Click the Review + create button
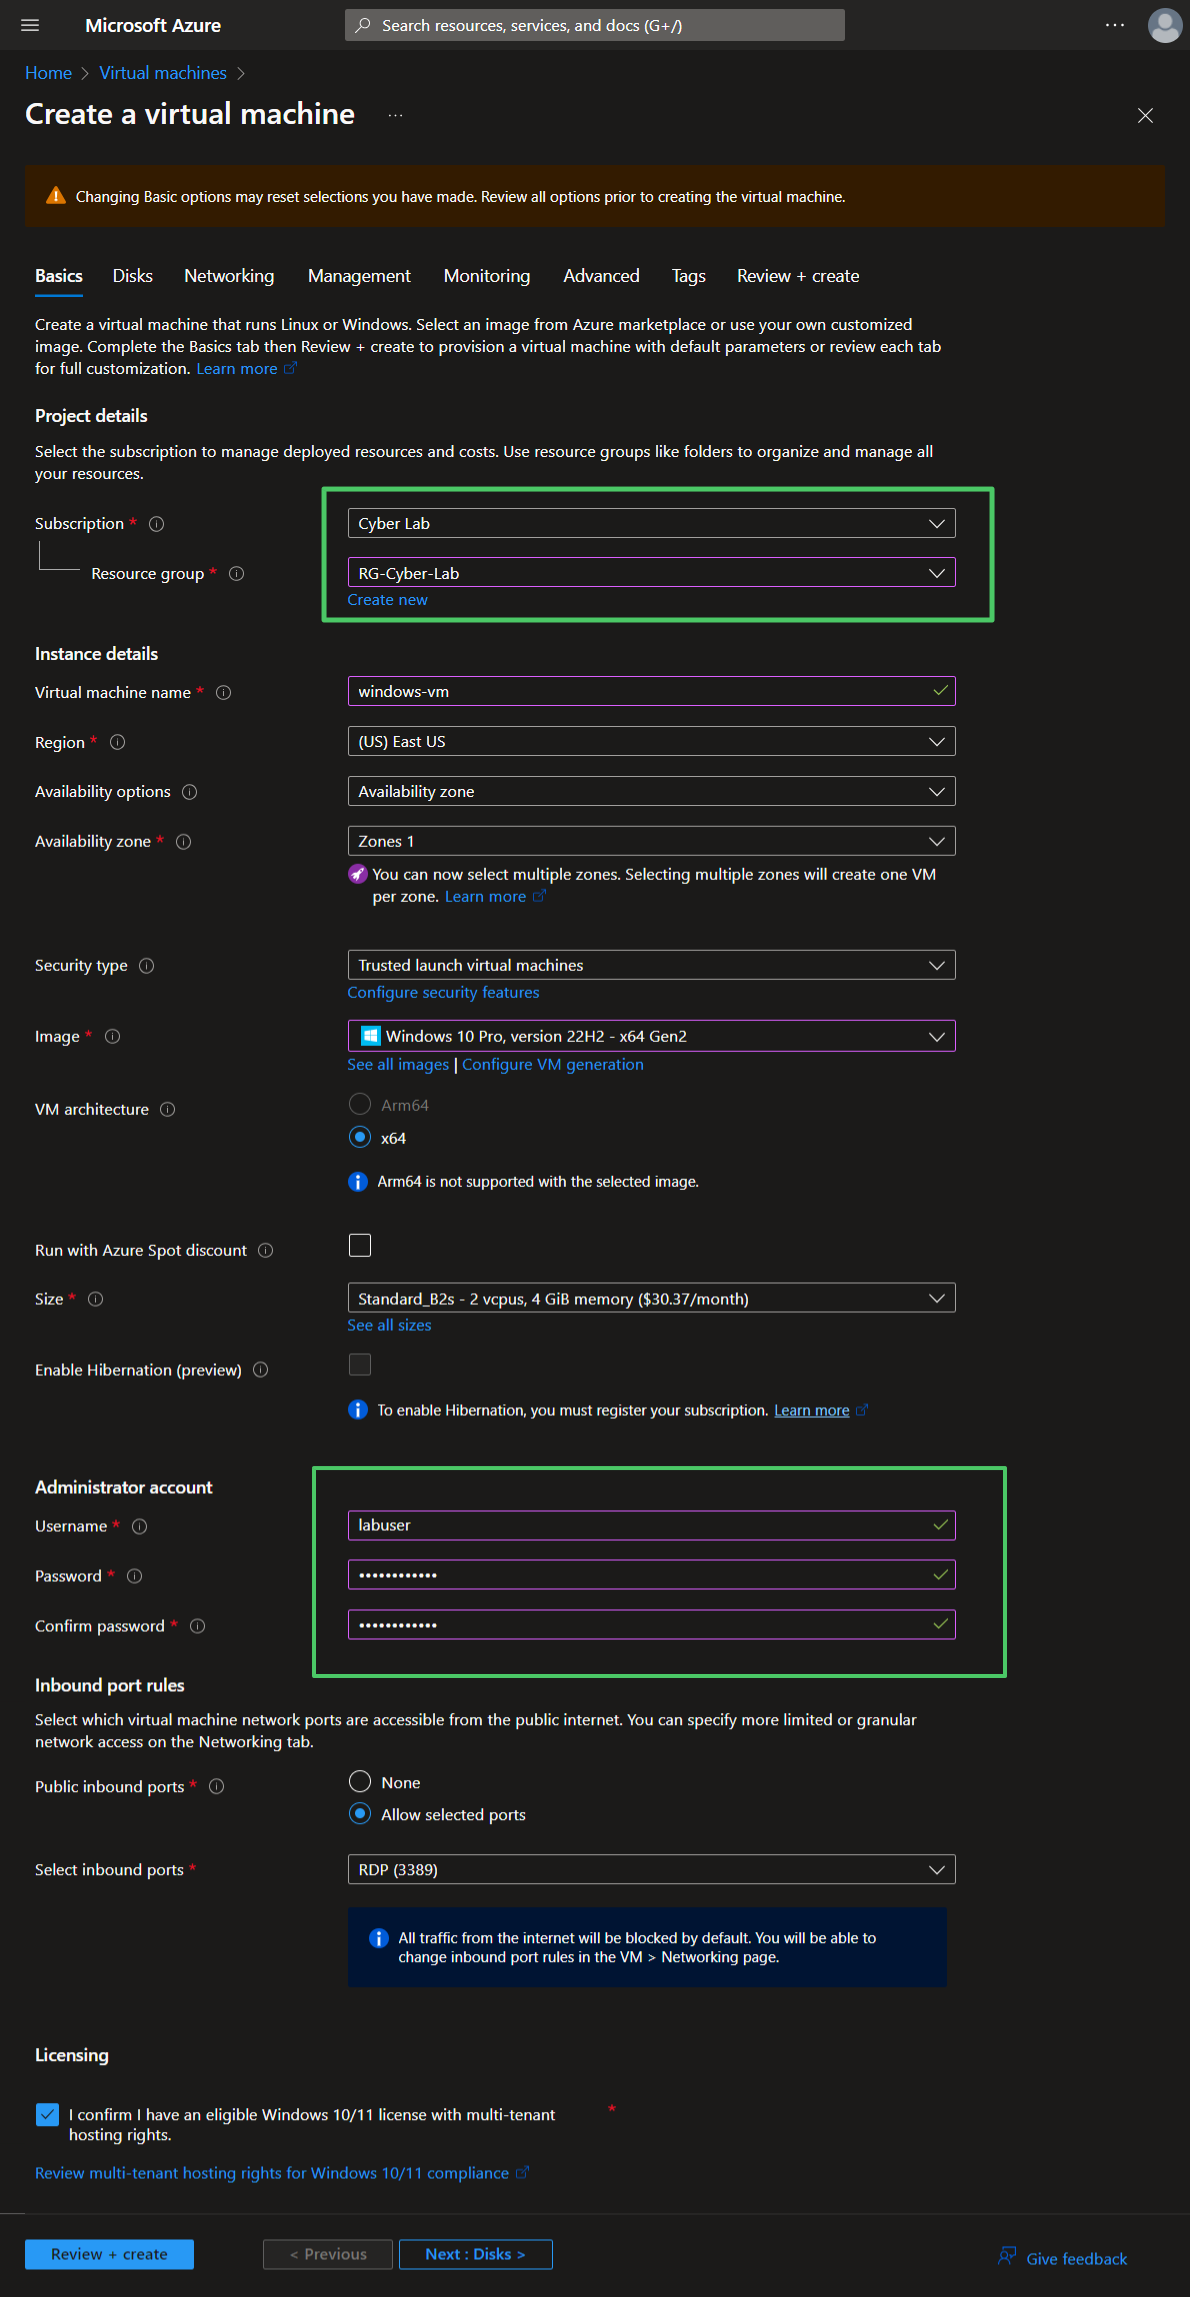Viewport: 1190px width, 2297px height. click(x=110, y=2255)
